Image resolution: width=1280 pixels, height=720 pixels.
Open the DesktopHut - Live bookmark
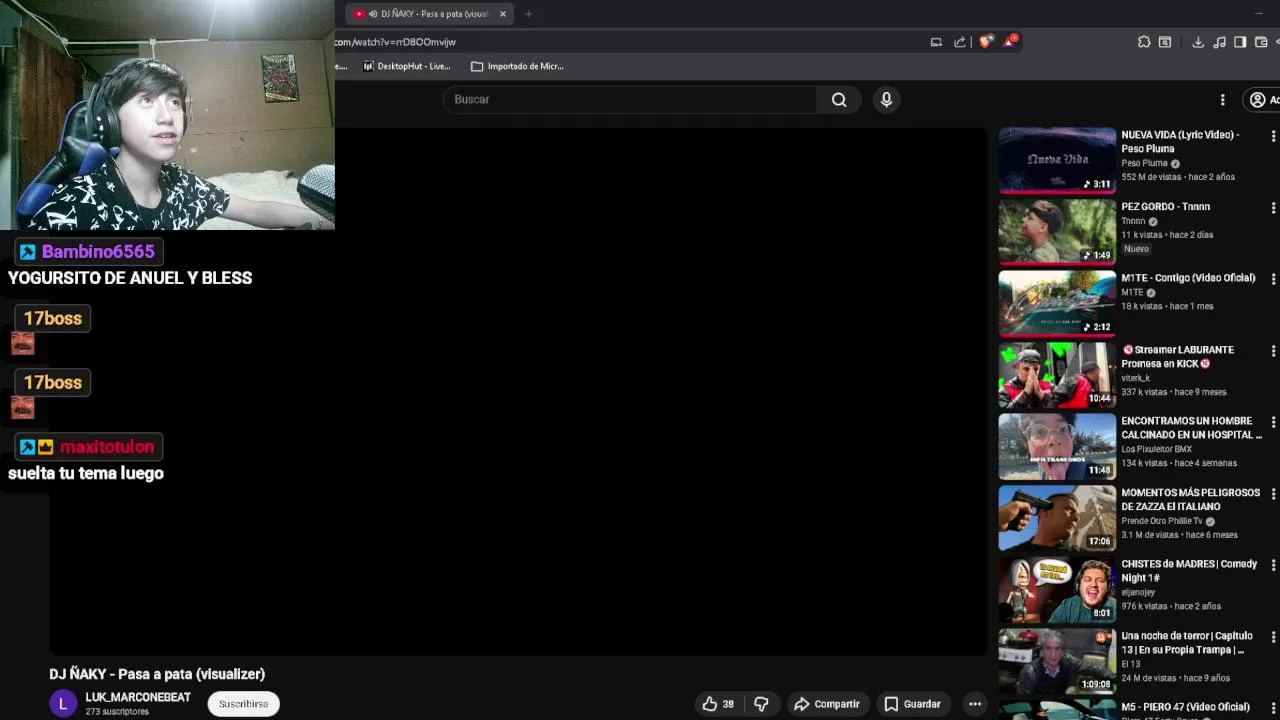406,66
